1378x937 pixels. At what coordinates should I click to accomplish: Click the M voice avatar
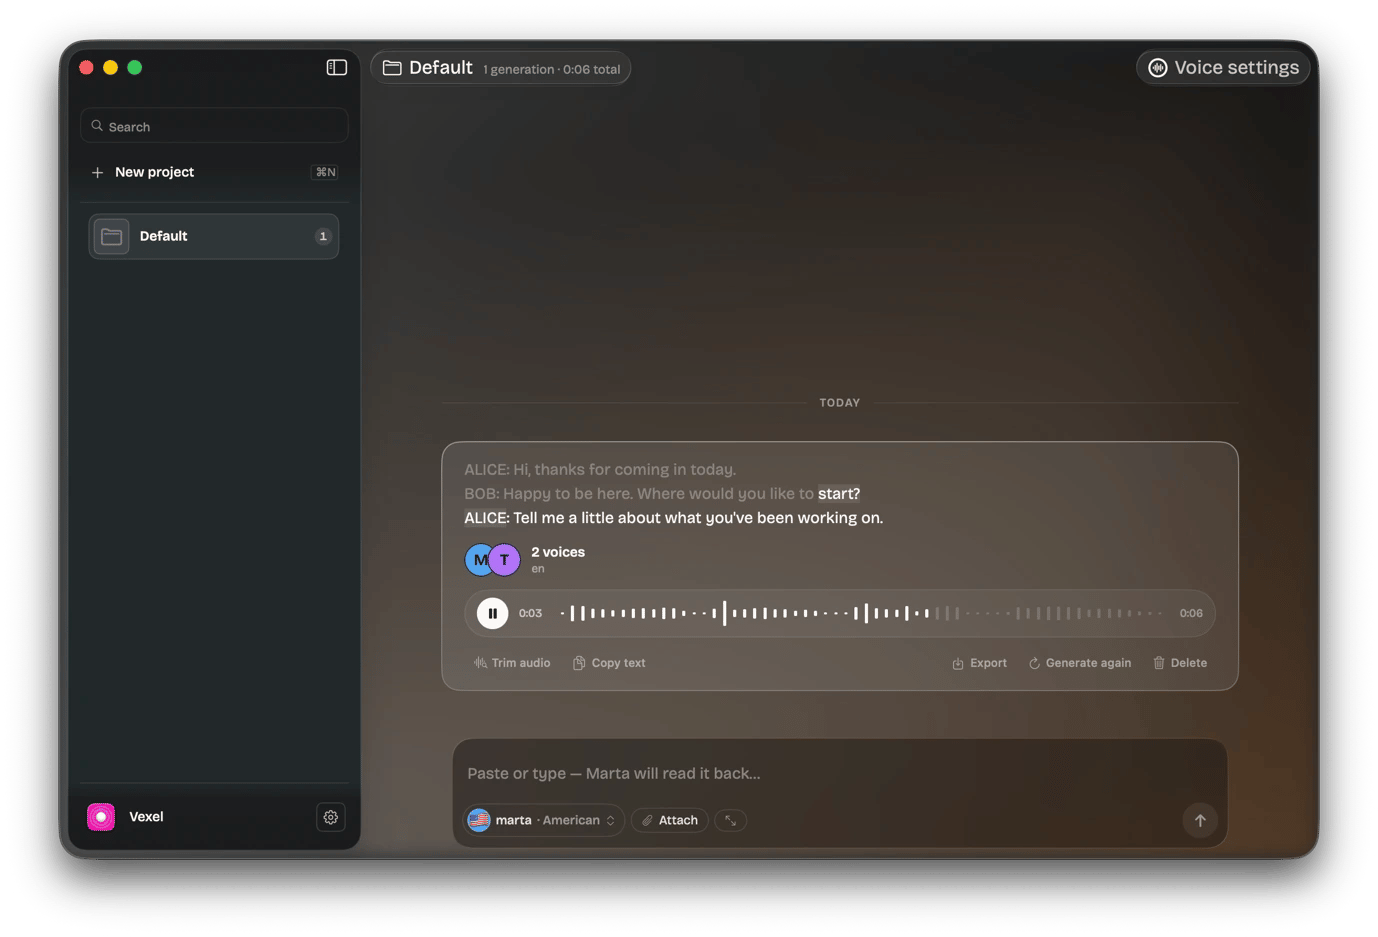478,560
